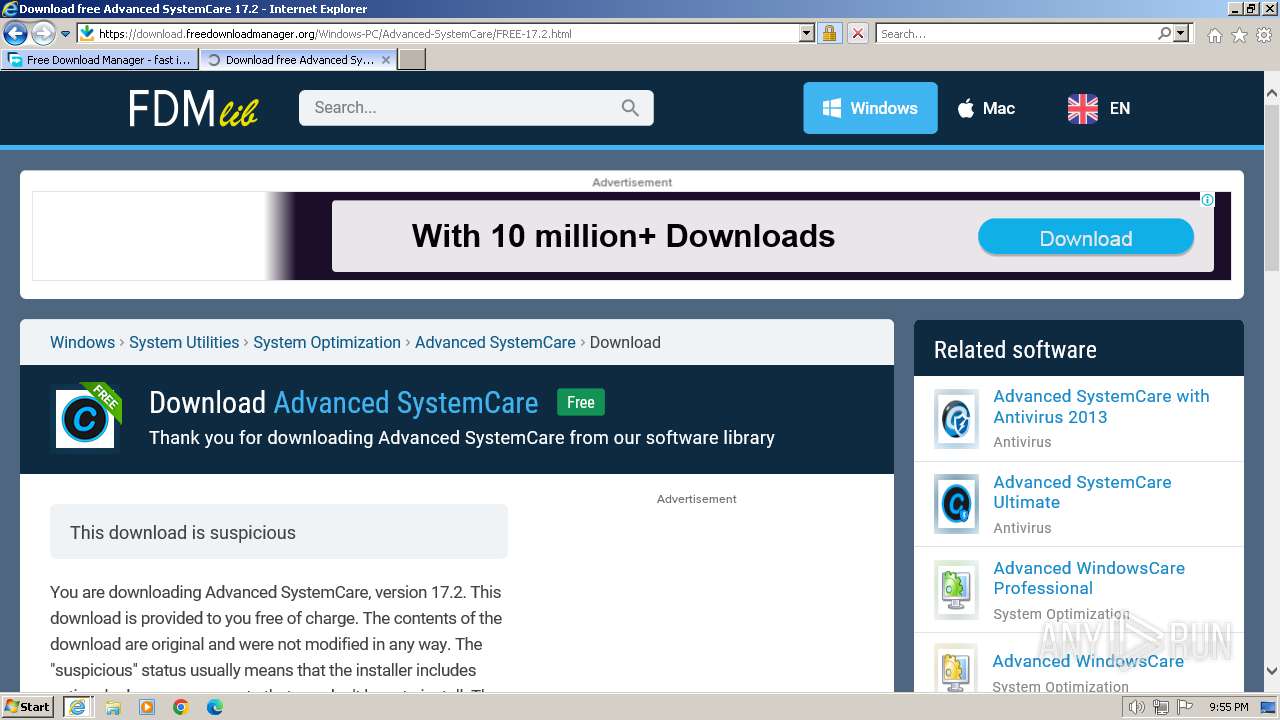Open the search provider dropdown
This screenshot has height=720, width=1280.
(x=1181, y=33)
